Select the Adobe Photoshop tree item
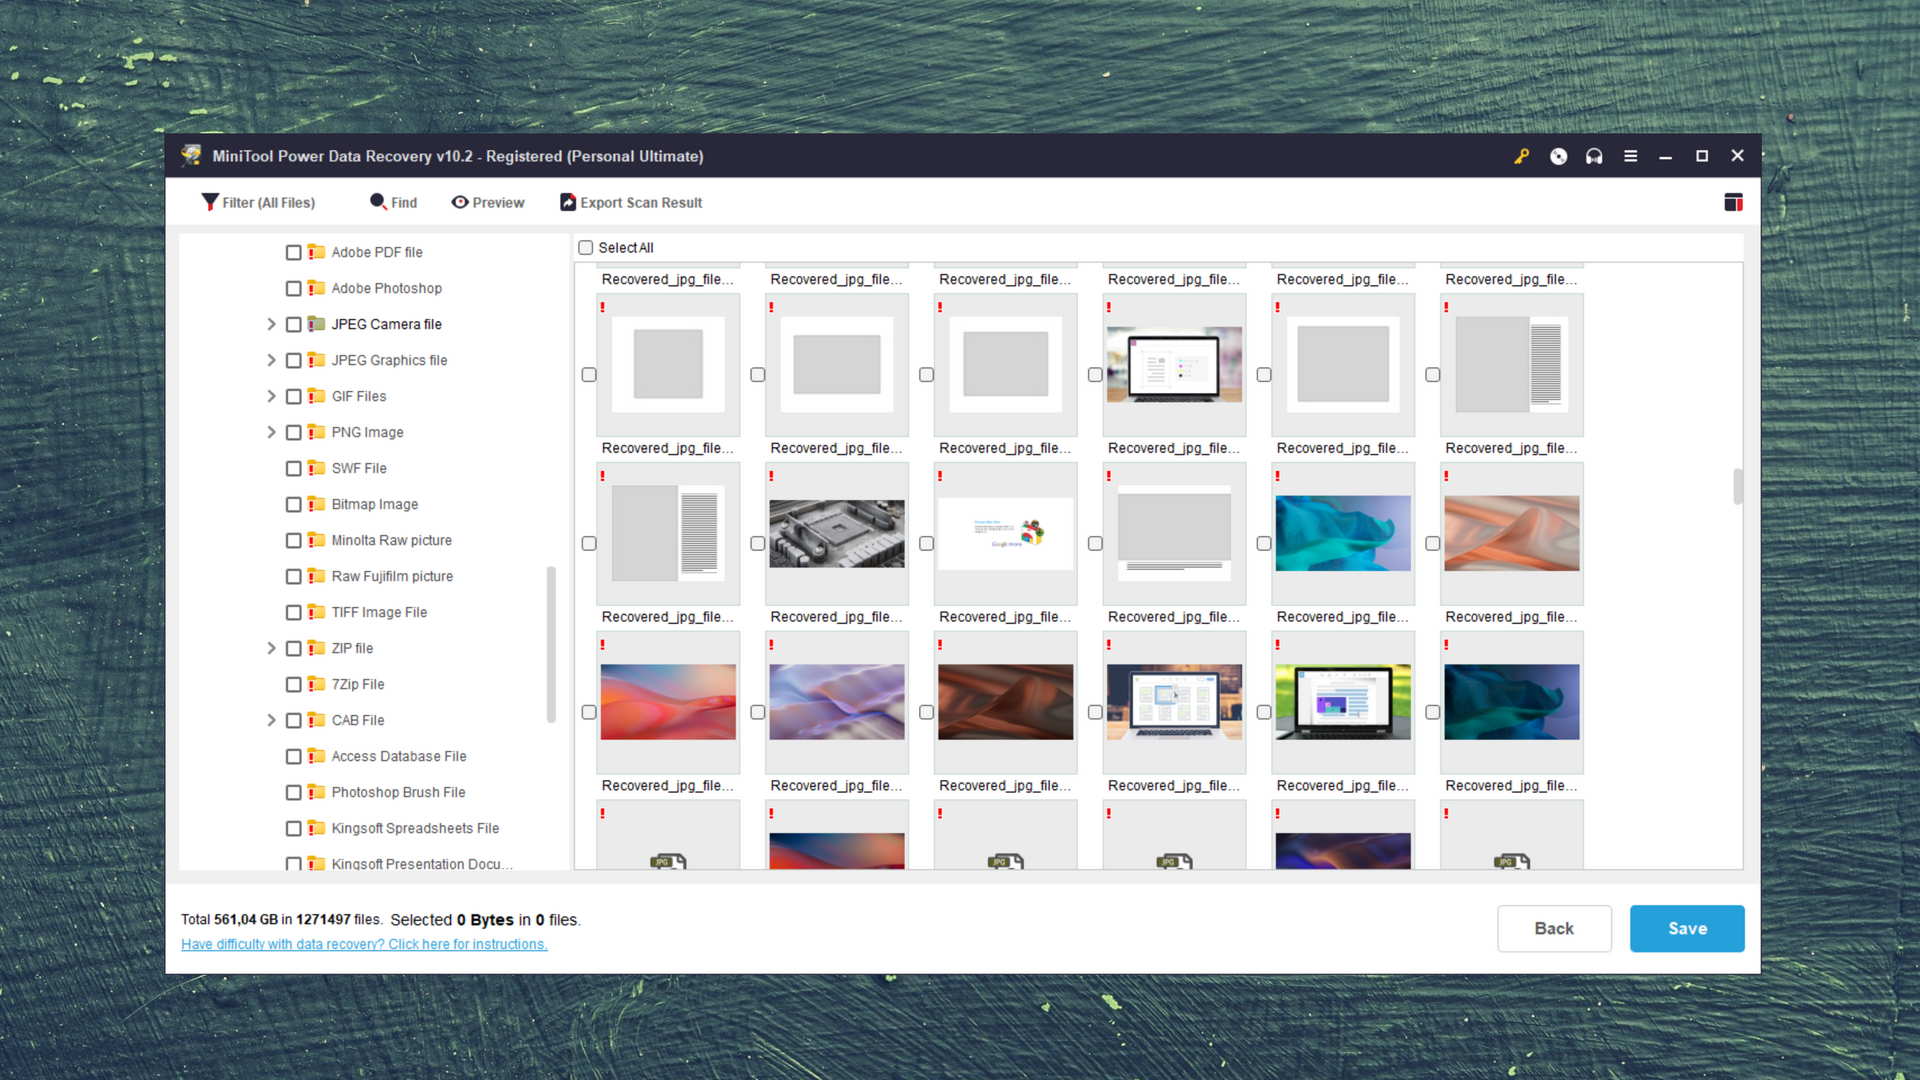Screen dimensions: 1920x1080 point(386,288)
